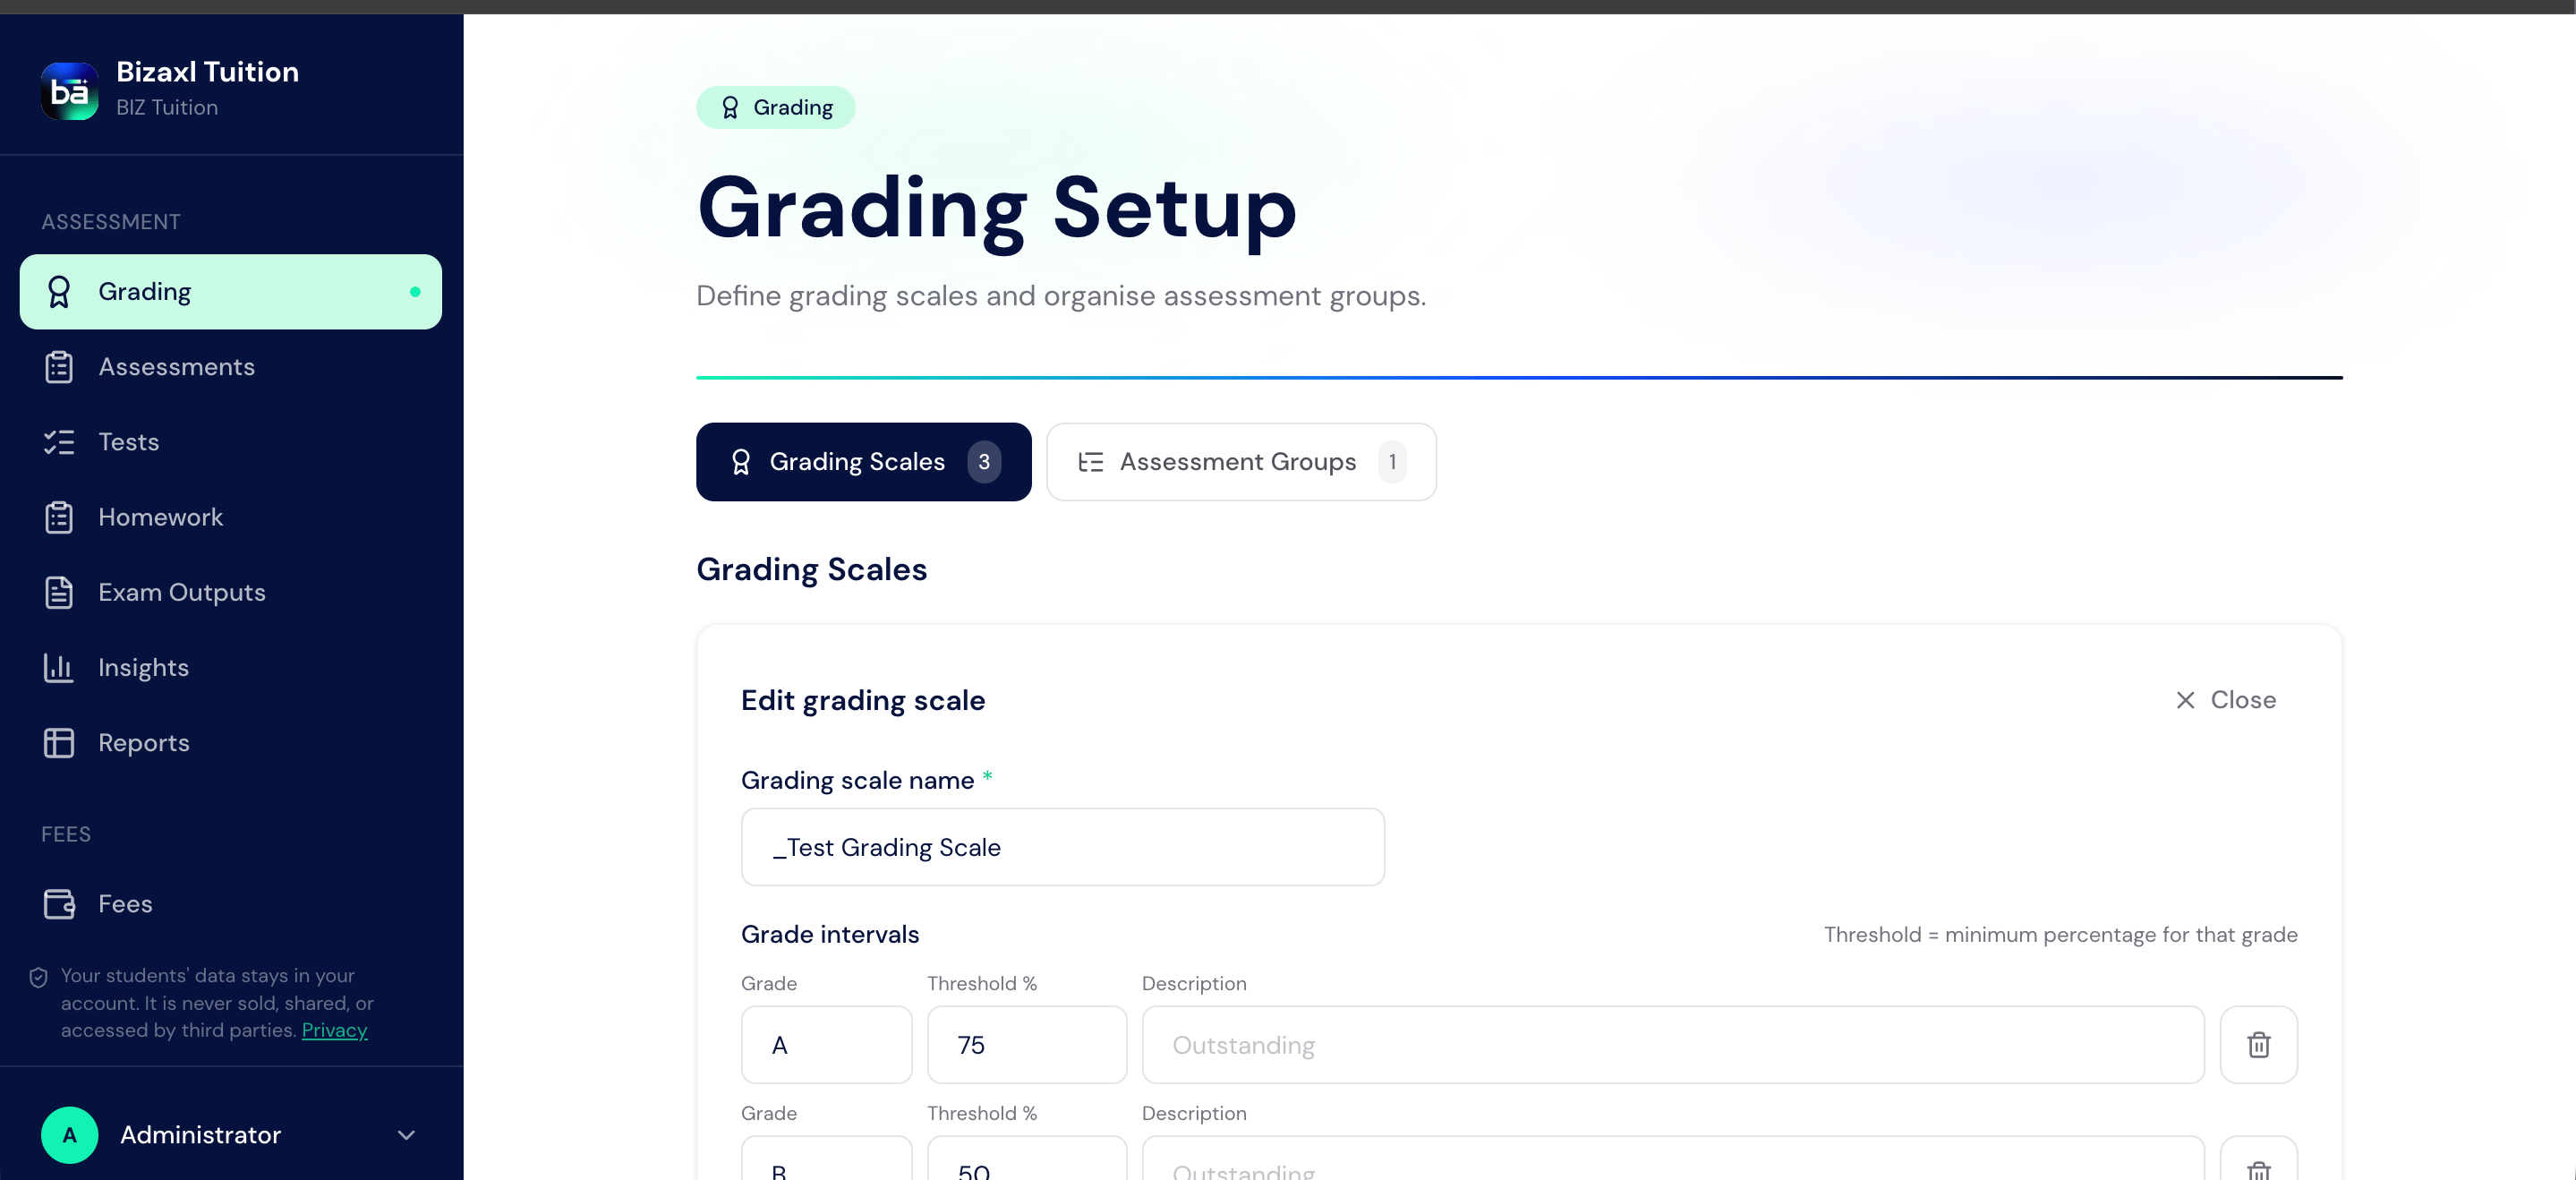Click the 'BIZ Tuition' subtitle text
2576x1180 pixels.
166,107
